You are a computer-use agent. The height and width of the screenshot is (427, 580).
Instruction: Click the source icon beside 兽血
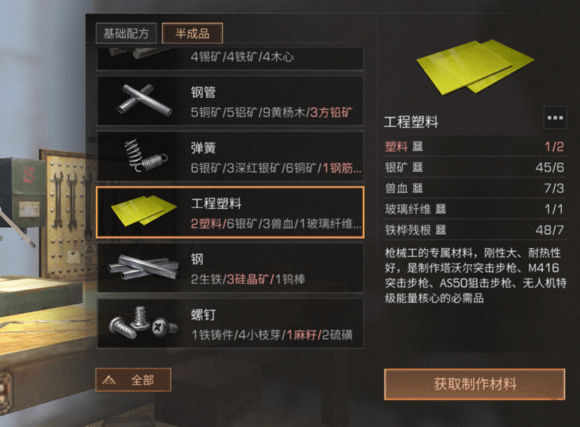tap(418, 188)
